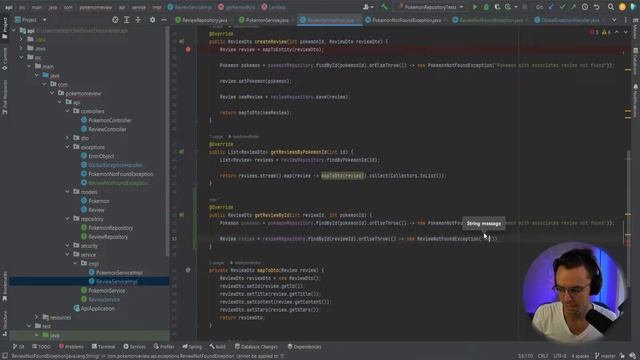Collapse the repository folder
This screenshot has height=360, width=640.
67,219
